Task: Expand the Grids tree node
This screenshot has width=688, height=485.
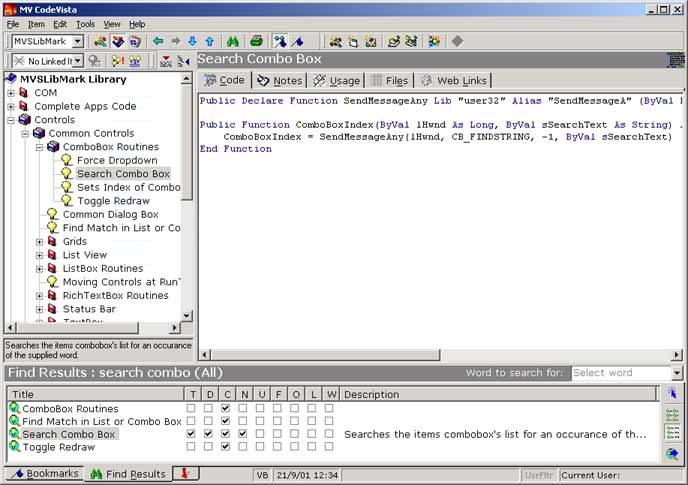Action: (x=39, y=242)
